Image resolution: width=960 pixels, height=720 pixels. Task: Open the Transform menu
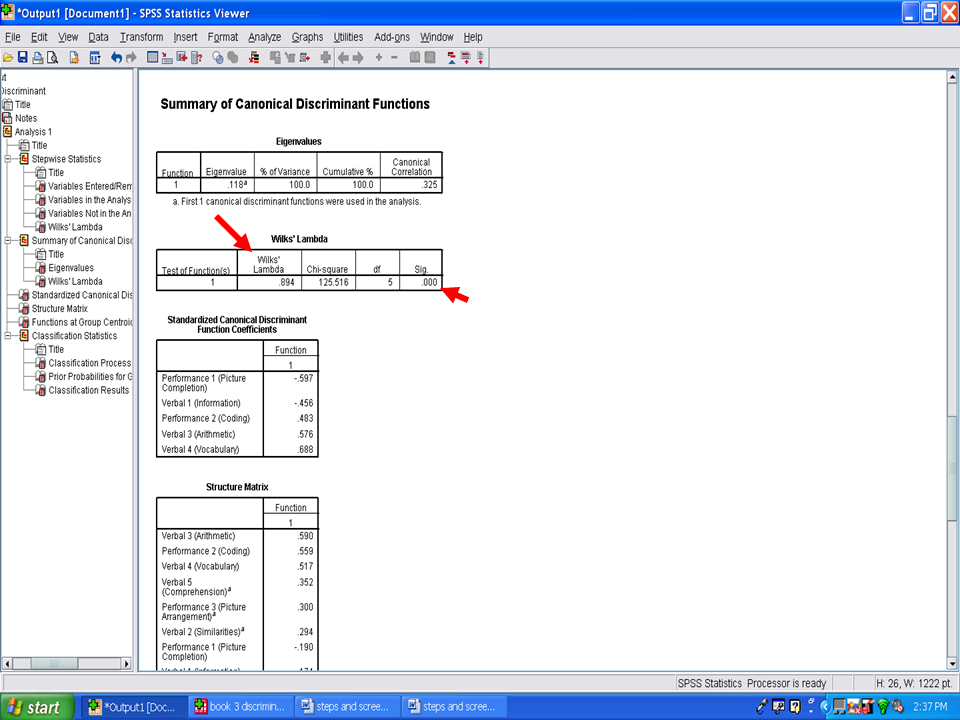(141, 37)
